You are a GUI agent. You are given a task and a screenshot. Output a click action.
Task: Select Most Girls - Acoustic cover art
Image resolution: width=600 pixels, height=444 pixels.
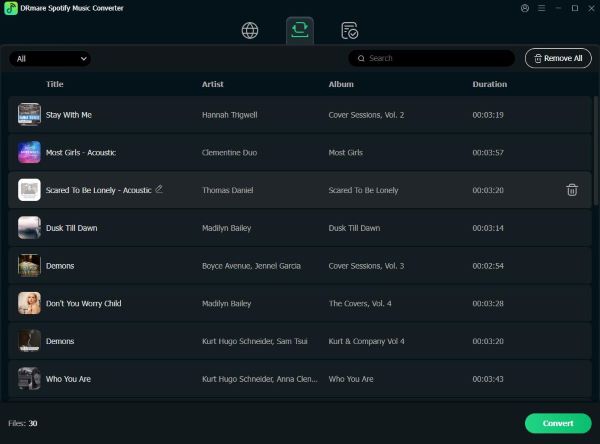click(29, 152)
